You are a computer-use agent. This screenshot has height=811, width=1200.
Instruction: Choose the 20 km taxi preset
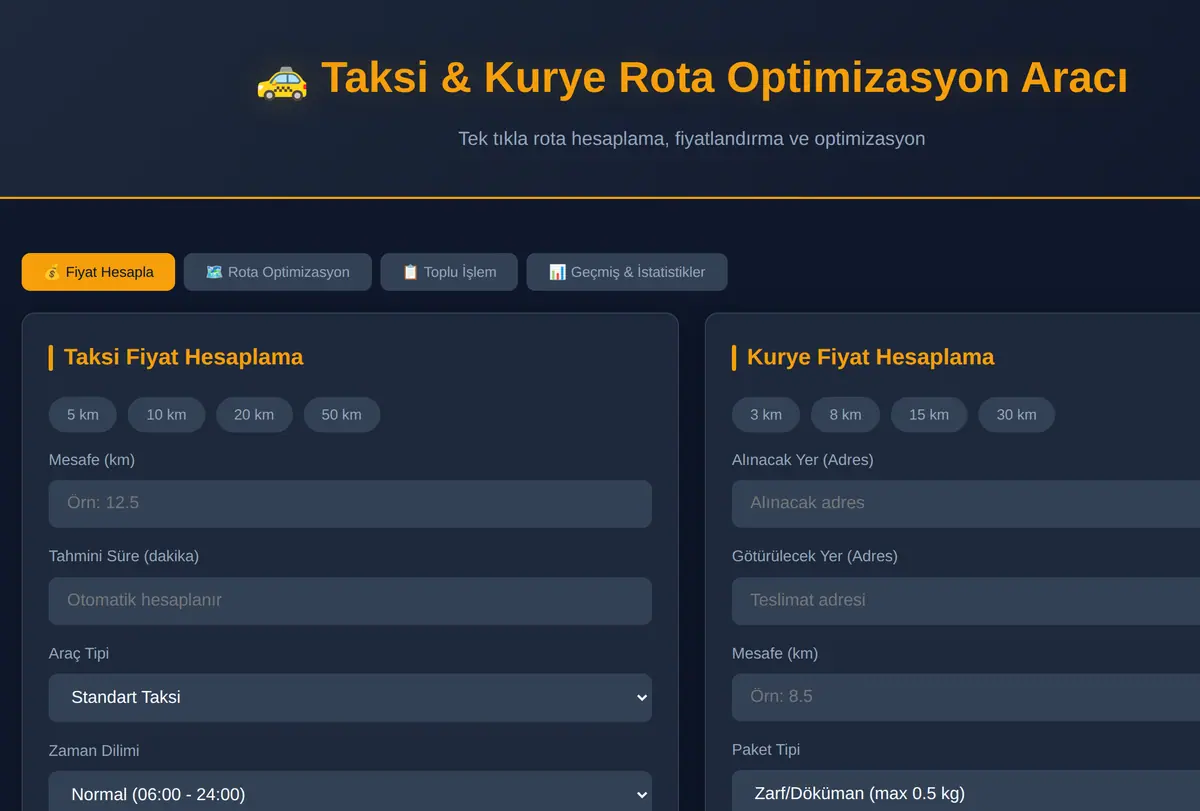(254, 415)
